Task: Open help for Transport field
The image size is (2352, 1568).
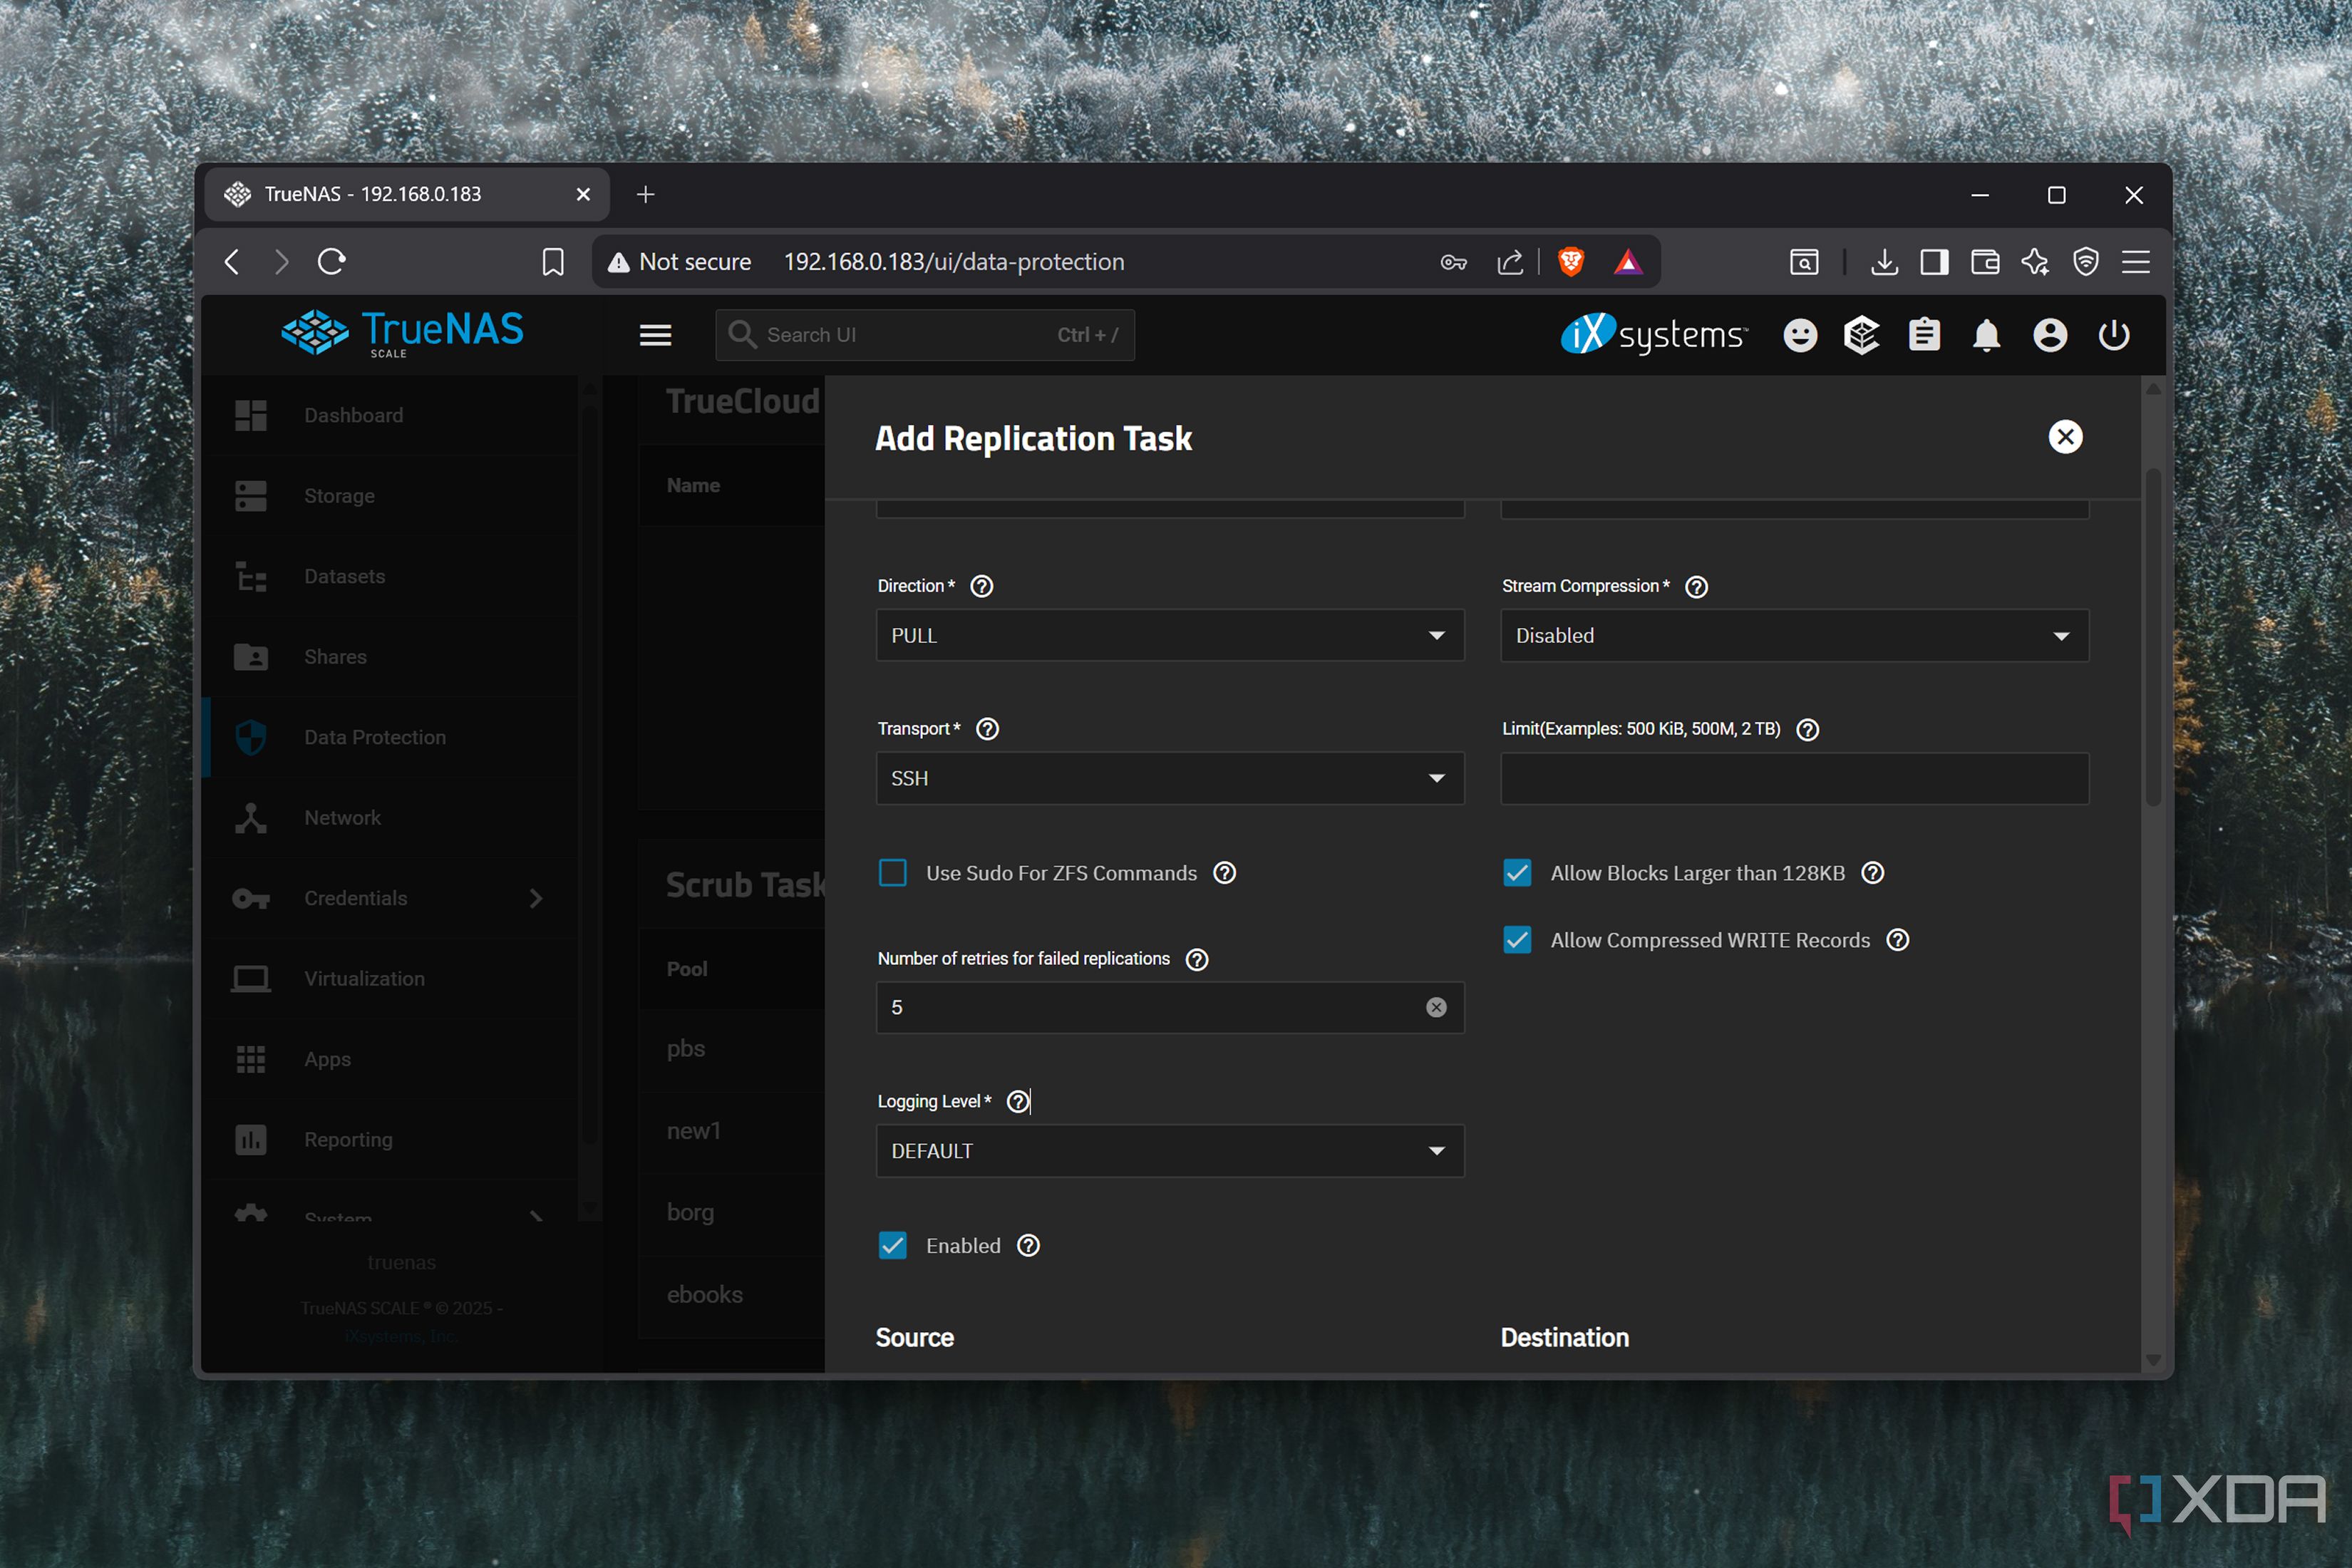Action: click(x=987, y=729)
